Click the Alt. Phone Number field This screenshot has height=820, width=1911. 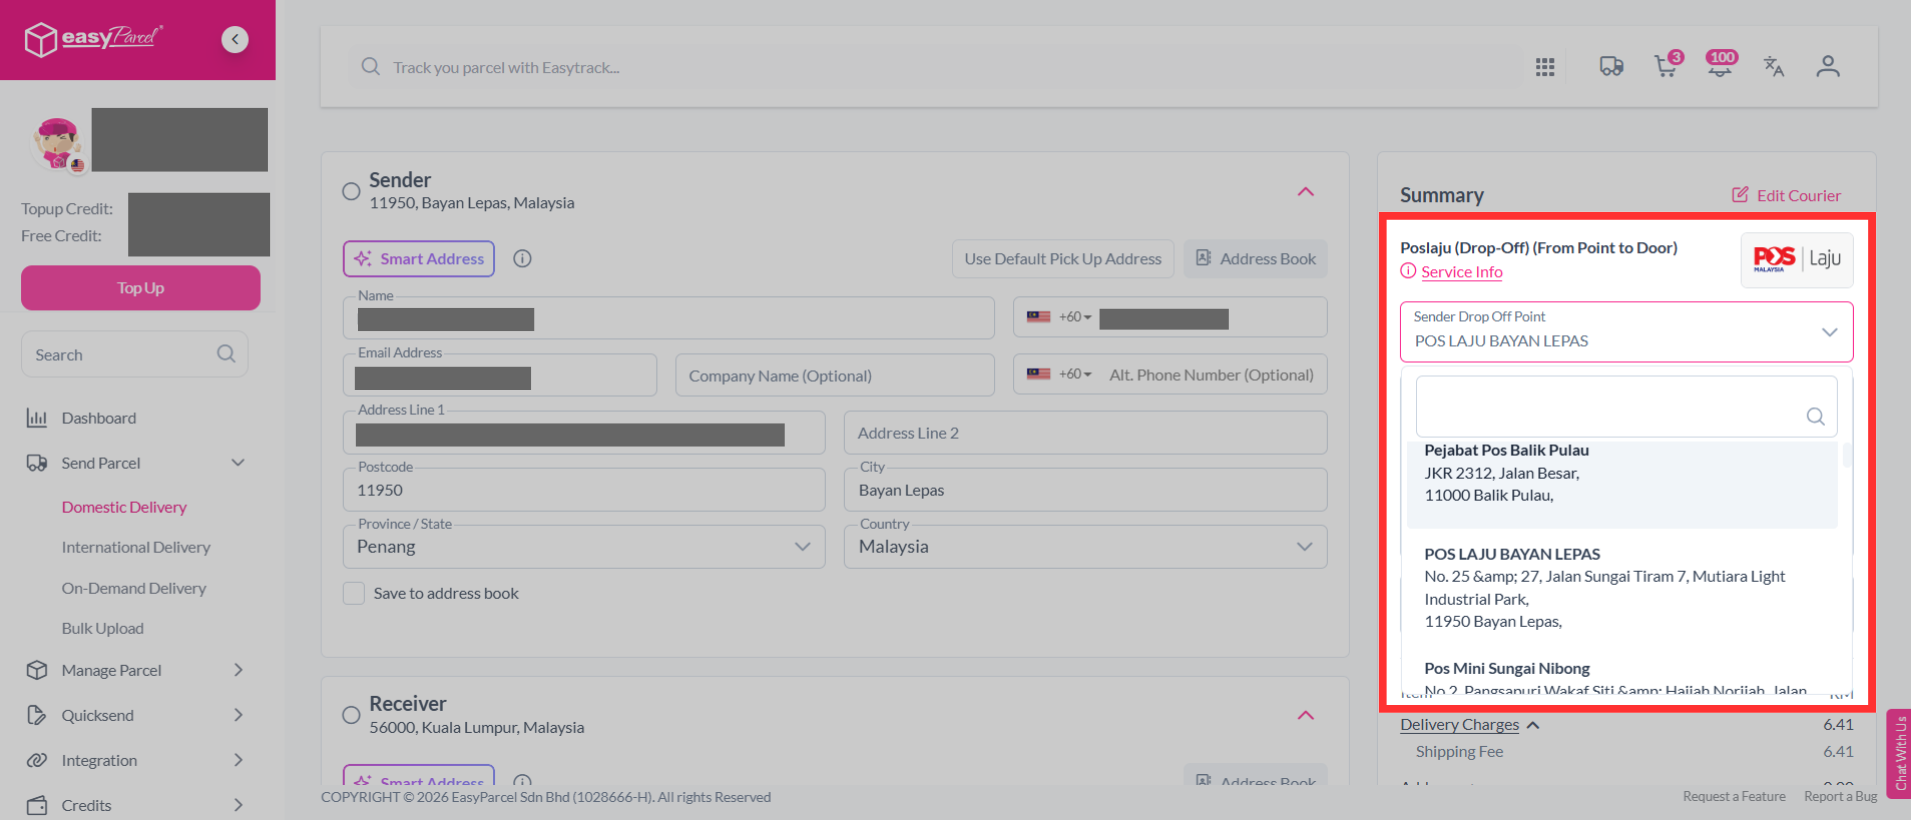pyautogui.click(x=1211, y=375)
